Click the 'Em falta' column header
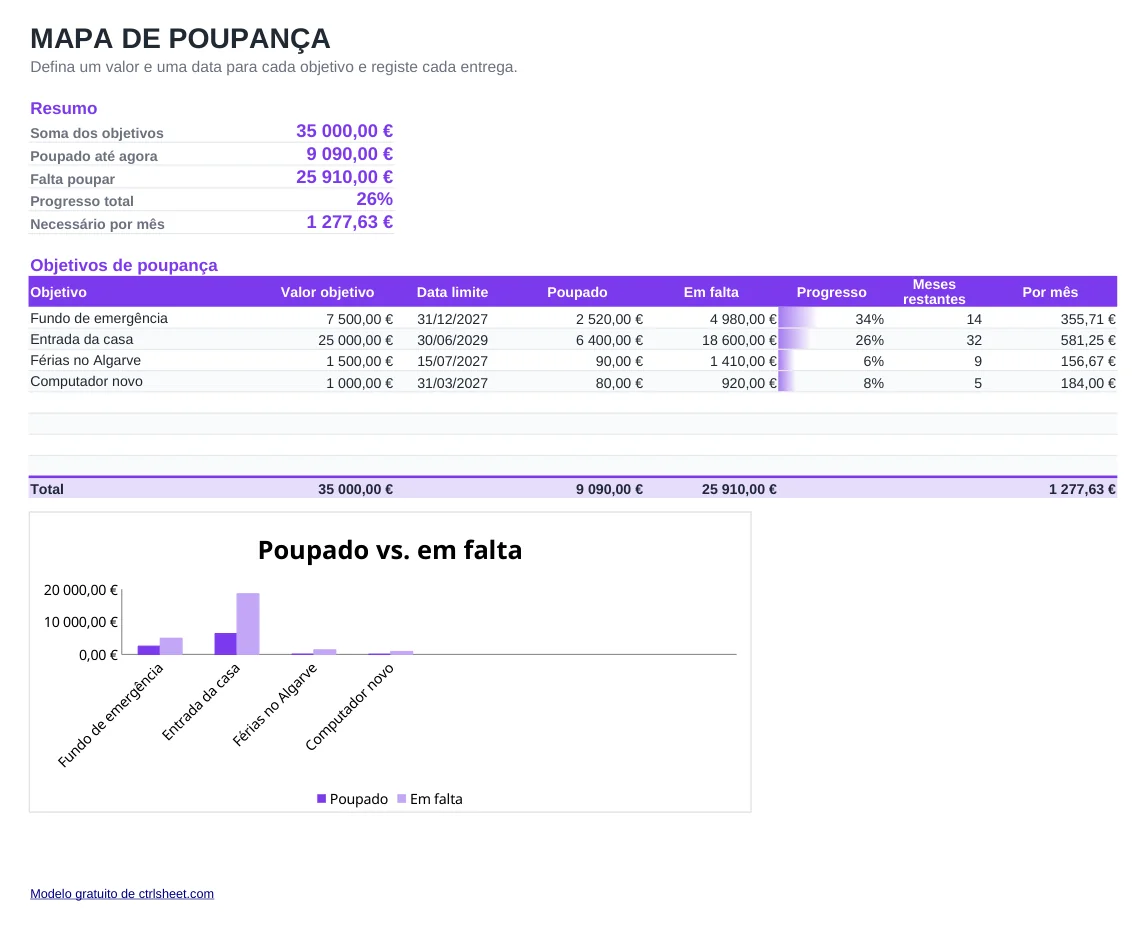This screenshot has height=929, width=1146. pos(711,292)
